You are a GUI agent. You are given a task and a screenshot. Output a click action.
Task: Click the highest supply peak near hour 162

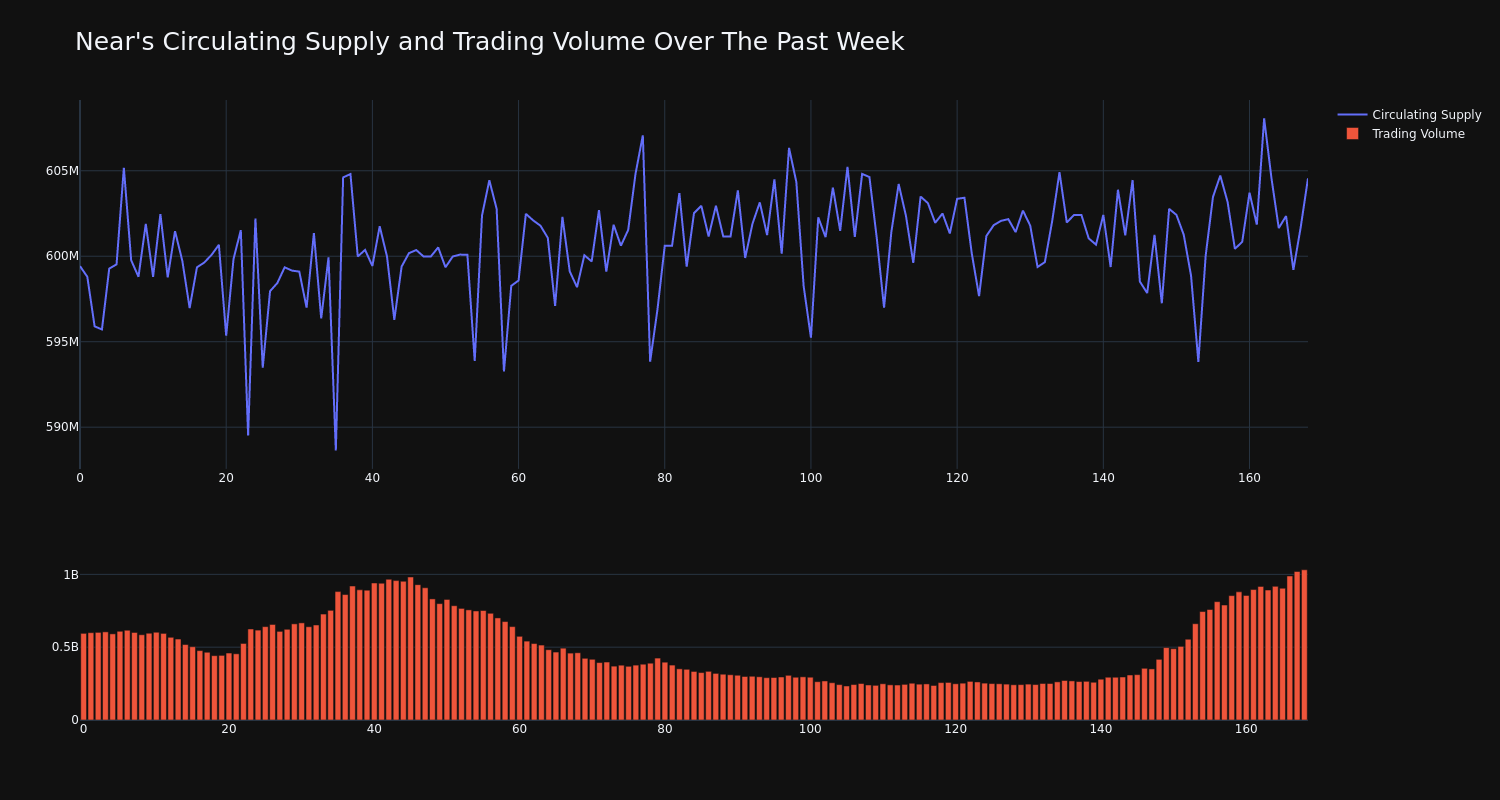tap(1263, 119)
